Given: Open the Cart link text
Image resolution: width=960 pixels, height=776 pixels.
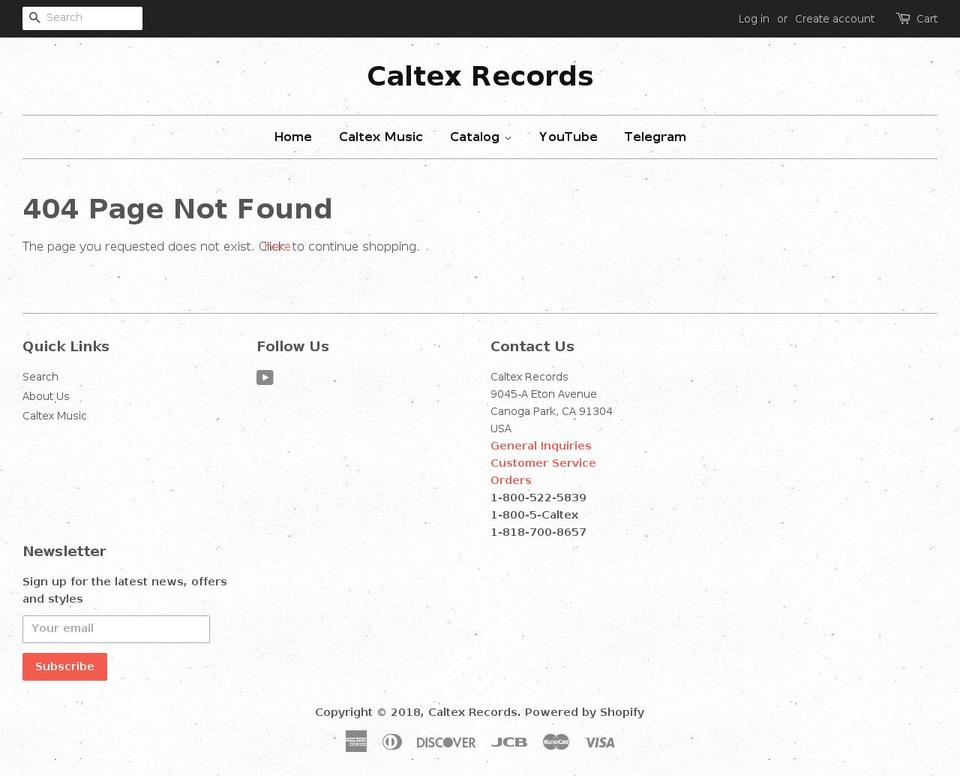Looking at the screenshot, I should (x=926, y=19).
